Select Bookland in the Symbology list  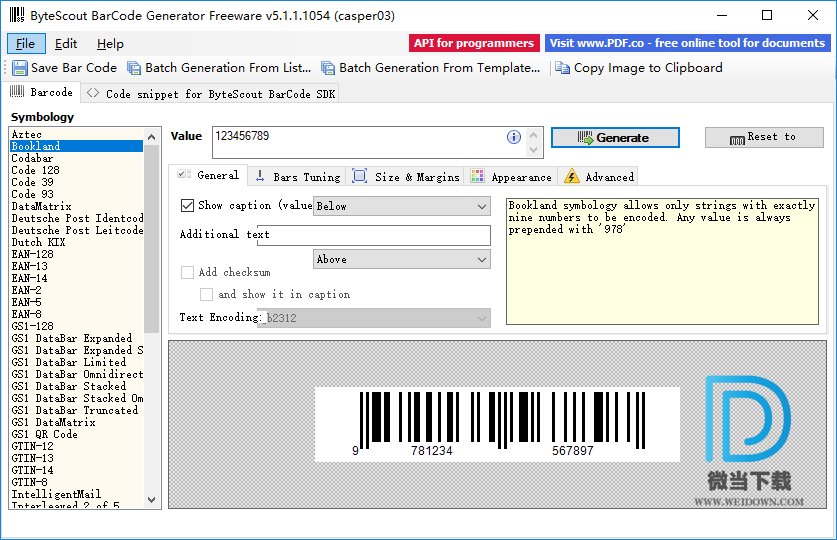[76, 146]
